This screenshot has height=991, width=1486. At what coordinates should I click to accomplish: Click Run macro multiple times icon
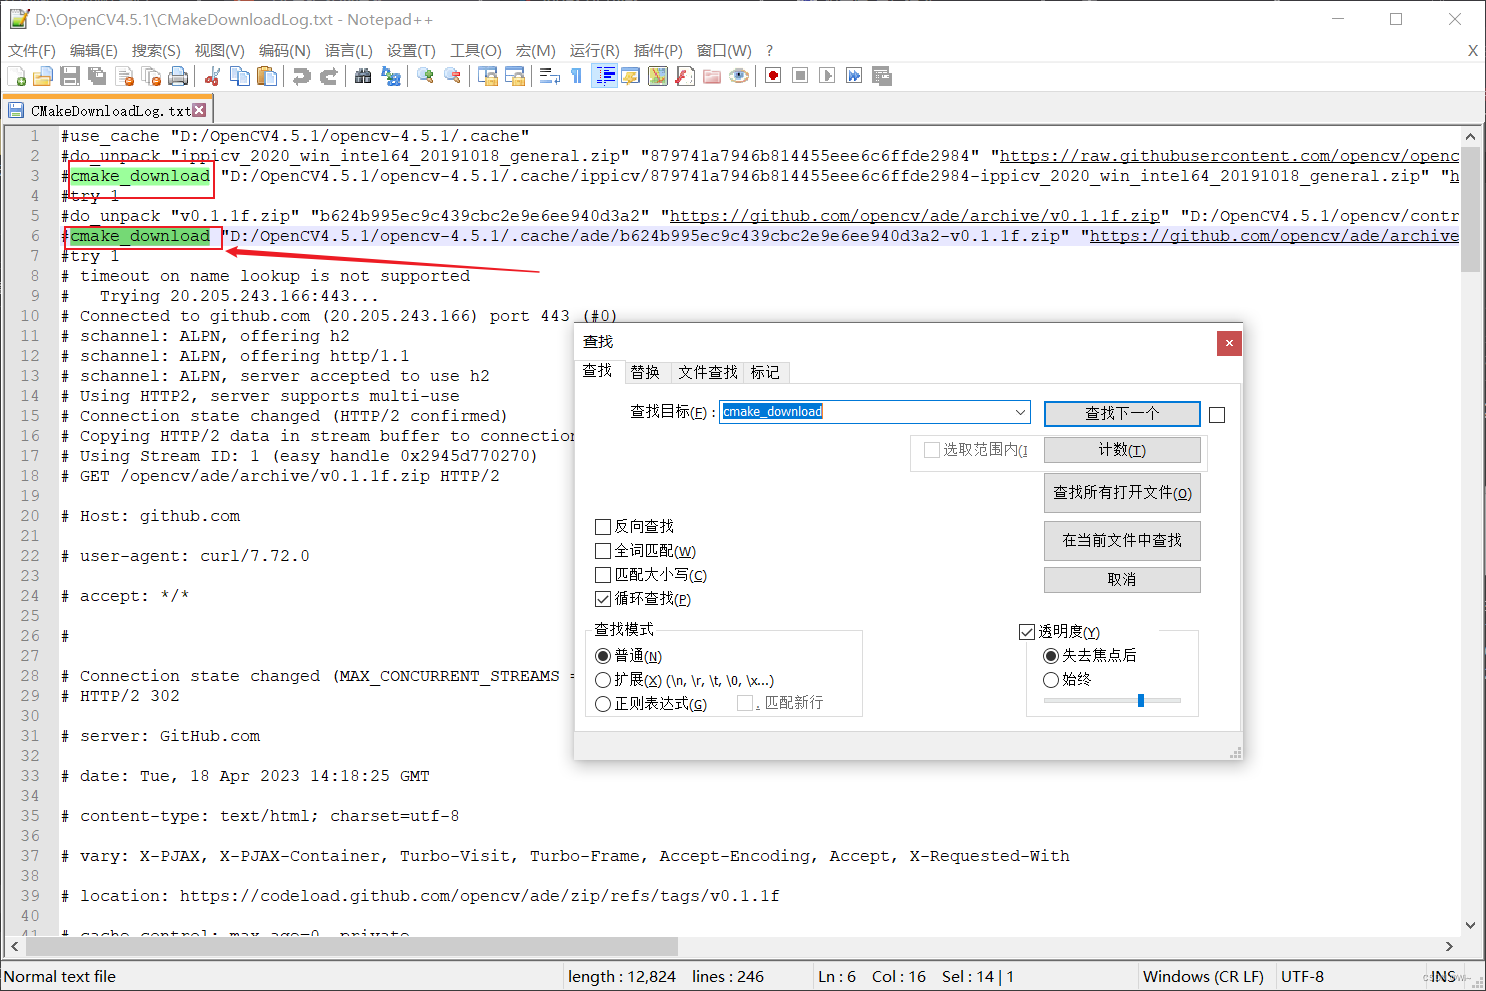854,76
